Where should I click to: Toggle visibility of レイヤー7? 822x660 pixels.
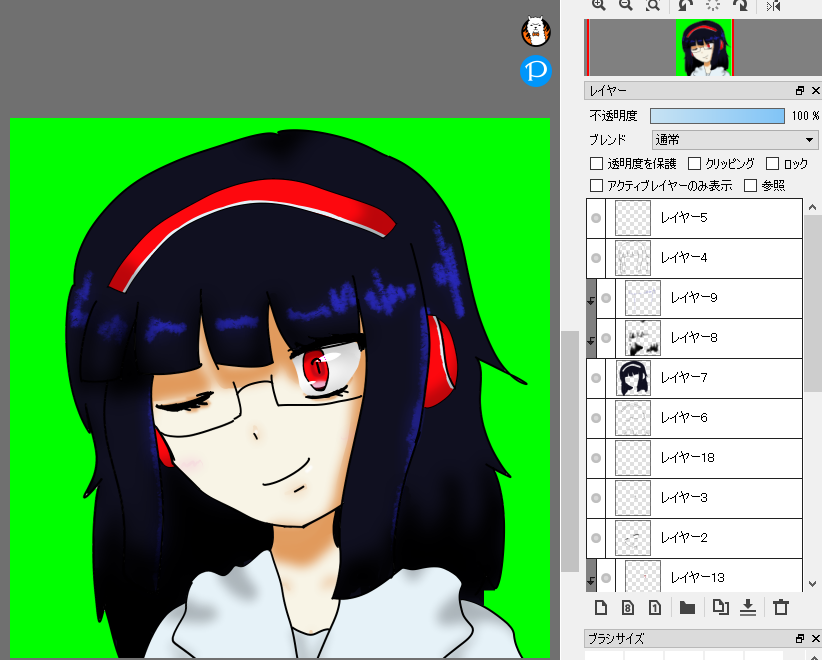pyautogui.click(x=596, y=378)
